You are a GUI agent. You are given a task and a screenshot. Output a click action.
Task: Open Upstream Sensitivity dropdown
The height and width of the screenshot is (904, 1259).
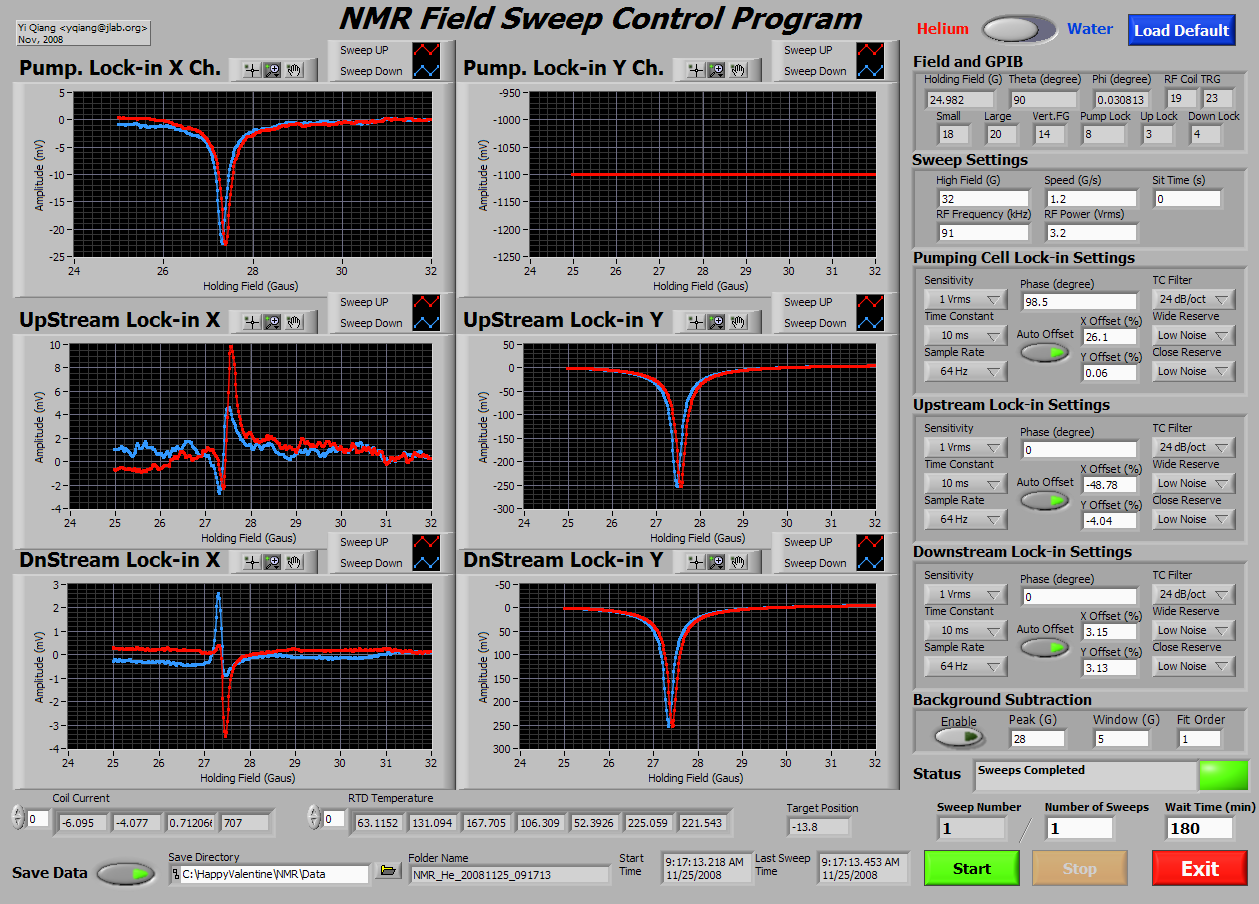[966, 447]
